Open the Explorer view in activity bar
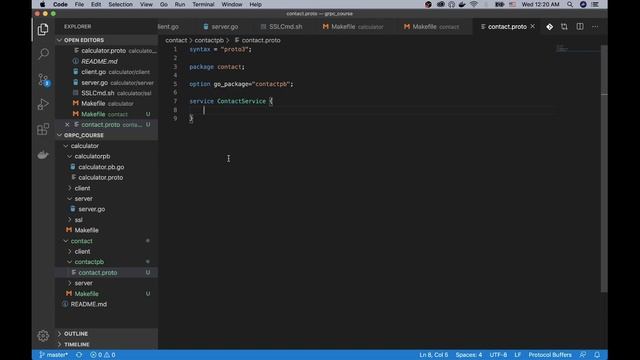Screen dimensions: 640x360 coord(43,29)
